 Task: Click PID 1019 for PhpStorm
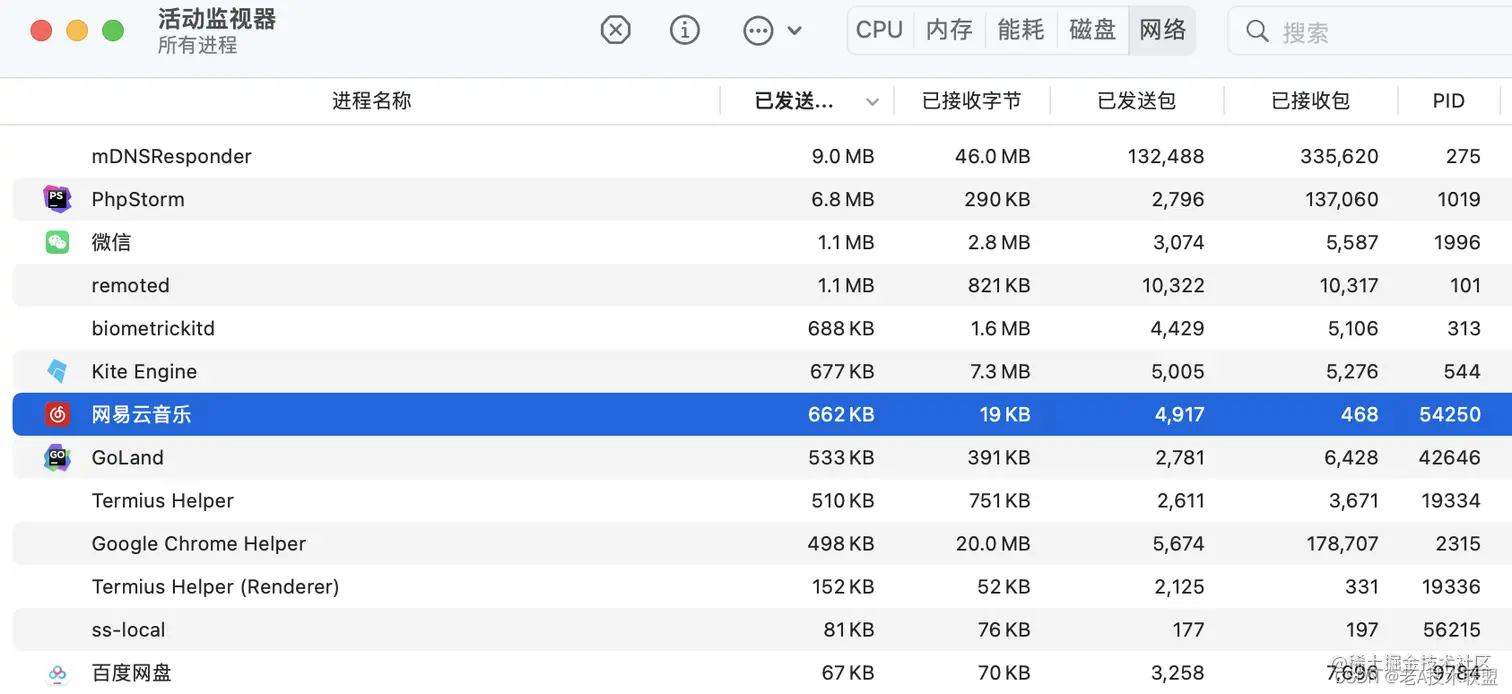pos(1459,199)
